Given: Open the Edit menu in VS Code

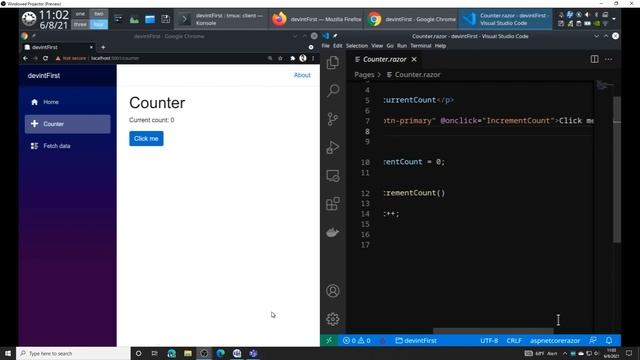Looking at the screenshot, I should (x=338, y=46).
